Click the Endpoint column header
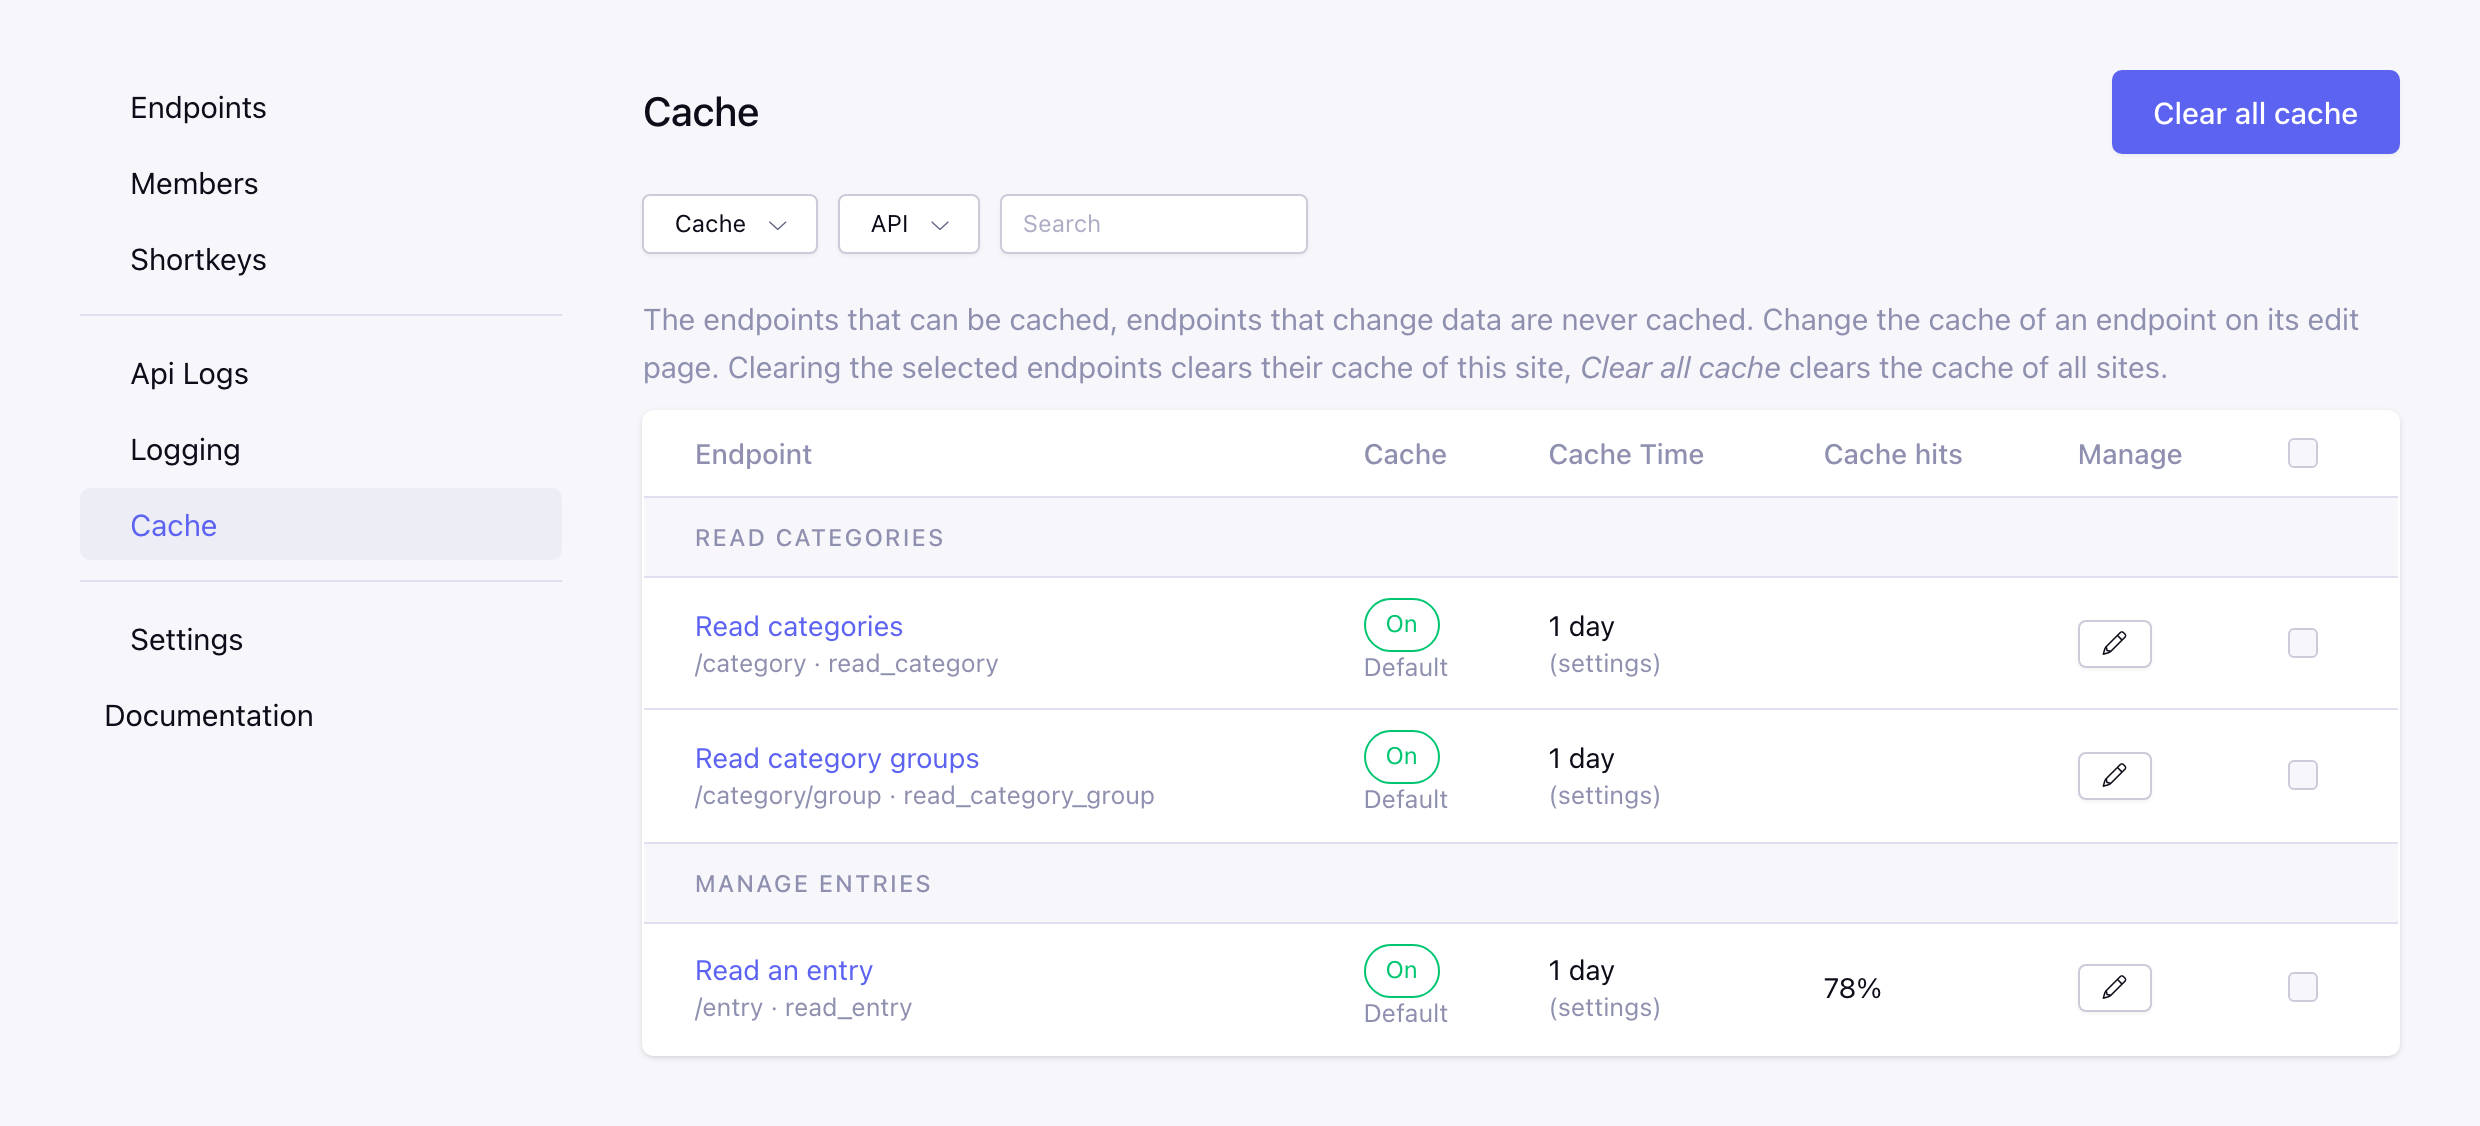Image resolution: width=2480 pixels, height=1126 pixels. 753,454
